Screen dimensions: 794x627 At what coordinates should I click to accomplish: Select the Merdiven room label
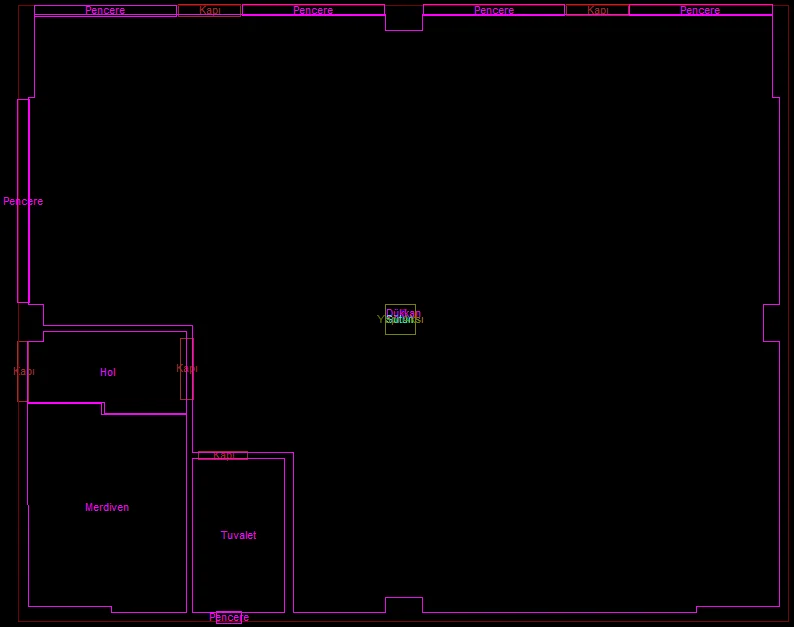tap(107, 507)
